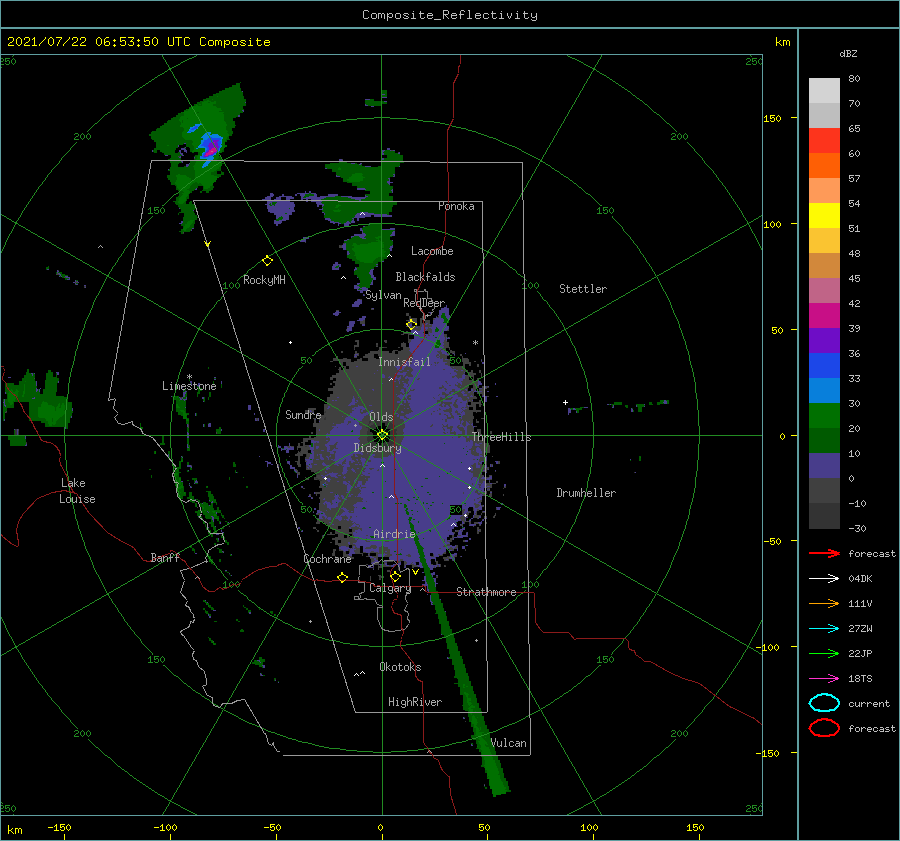Click the Lake Louise label
The height and width of the screenshot is (841, 900).
coord(77,491)
